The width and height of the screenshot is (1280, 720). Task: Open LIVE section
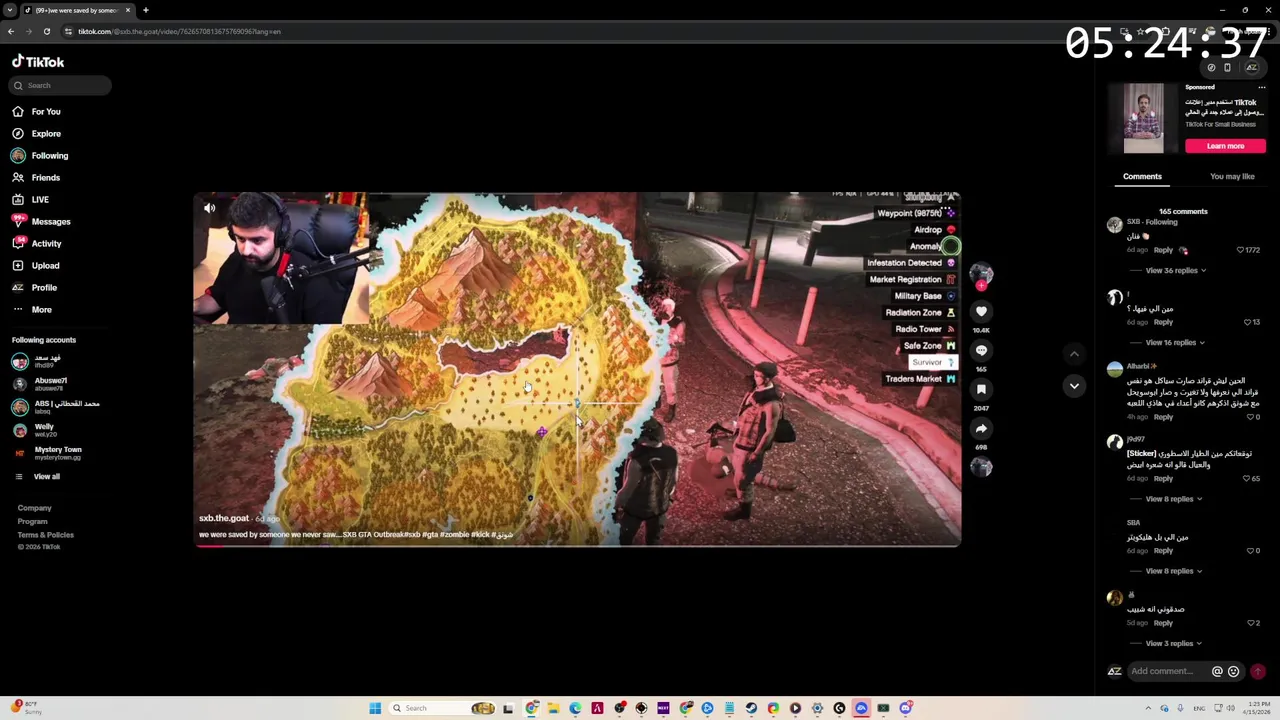[x=30, y=199]
